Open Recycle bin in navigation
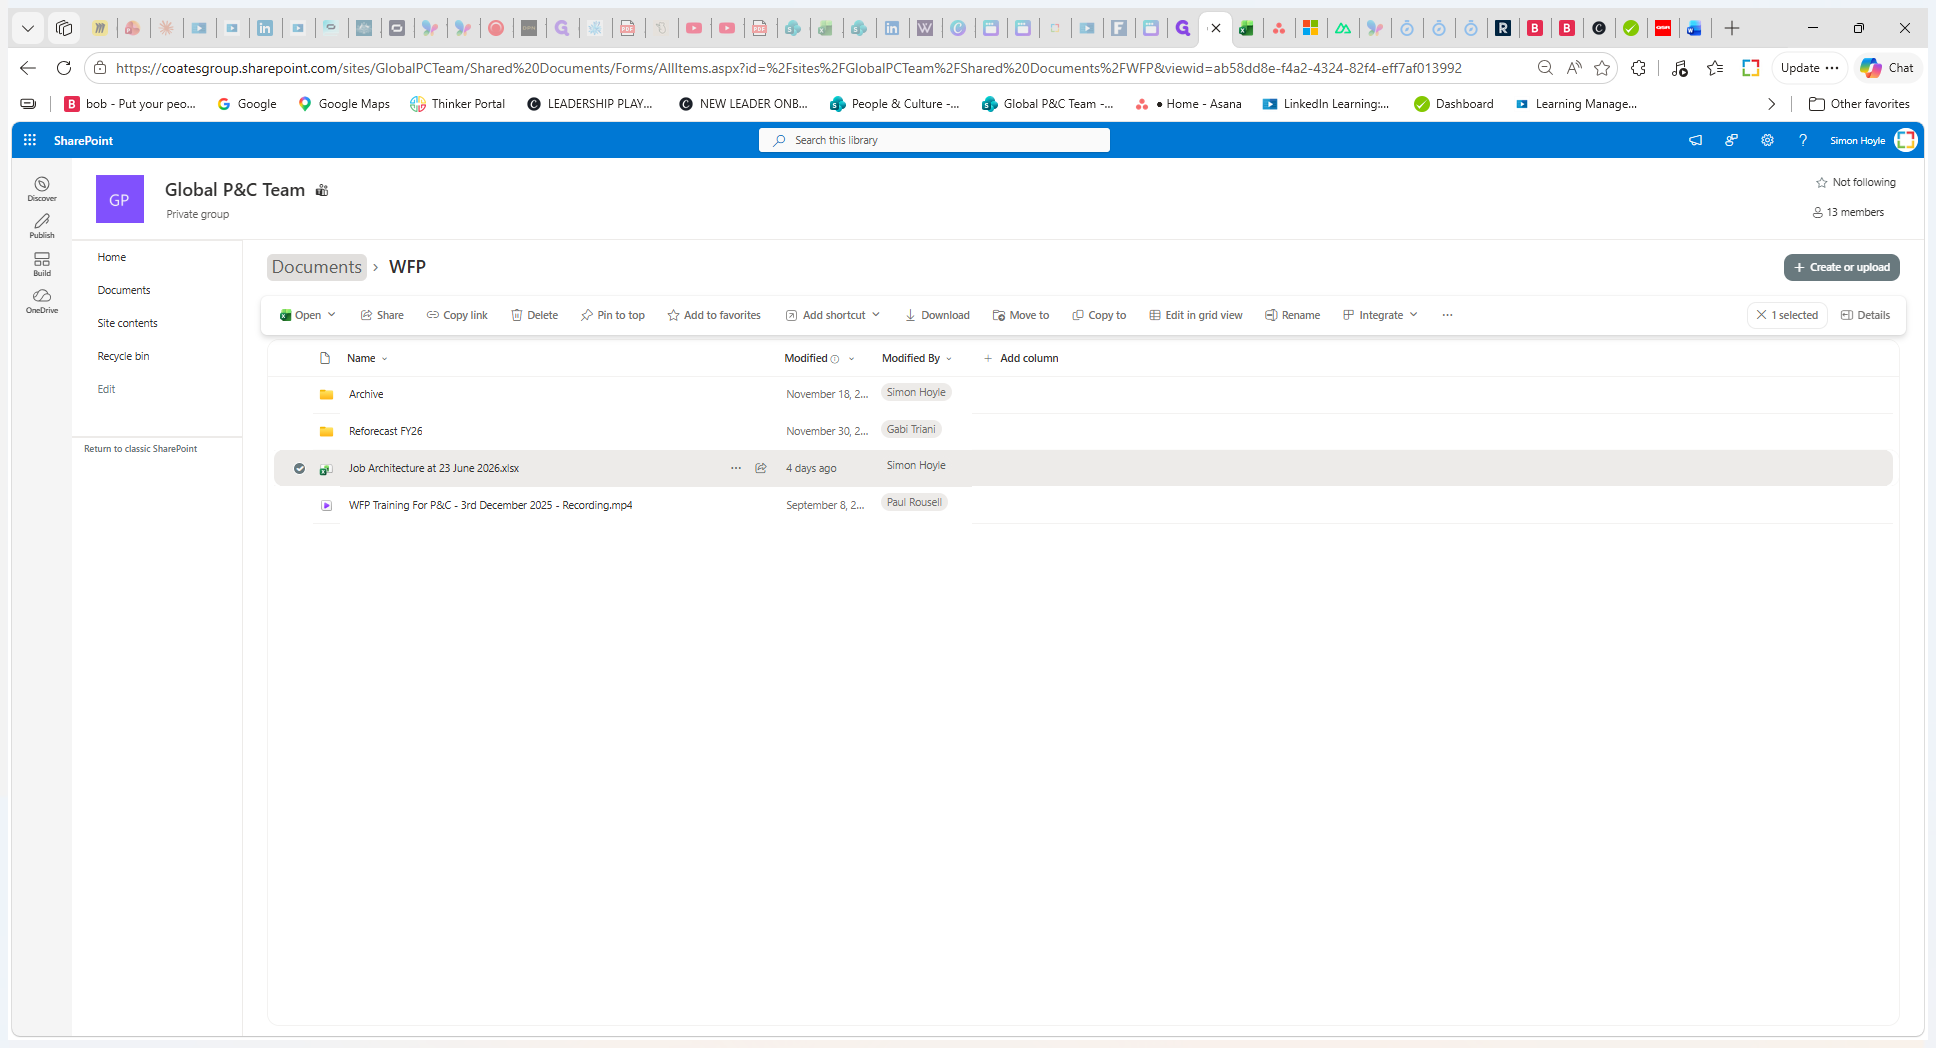 (x=123, y=356)
